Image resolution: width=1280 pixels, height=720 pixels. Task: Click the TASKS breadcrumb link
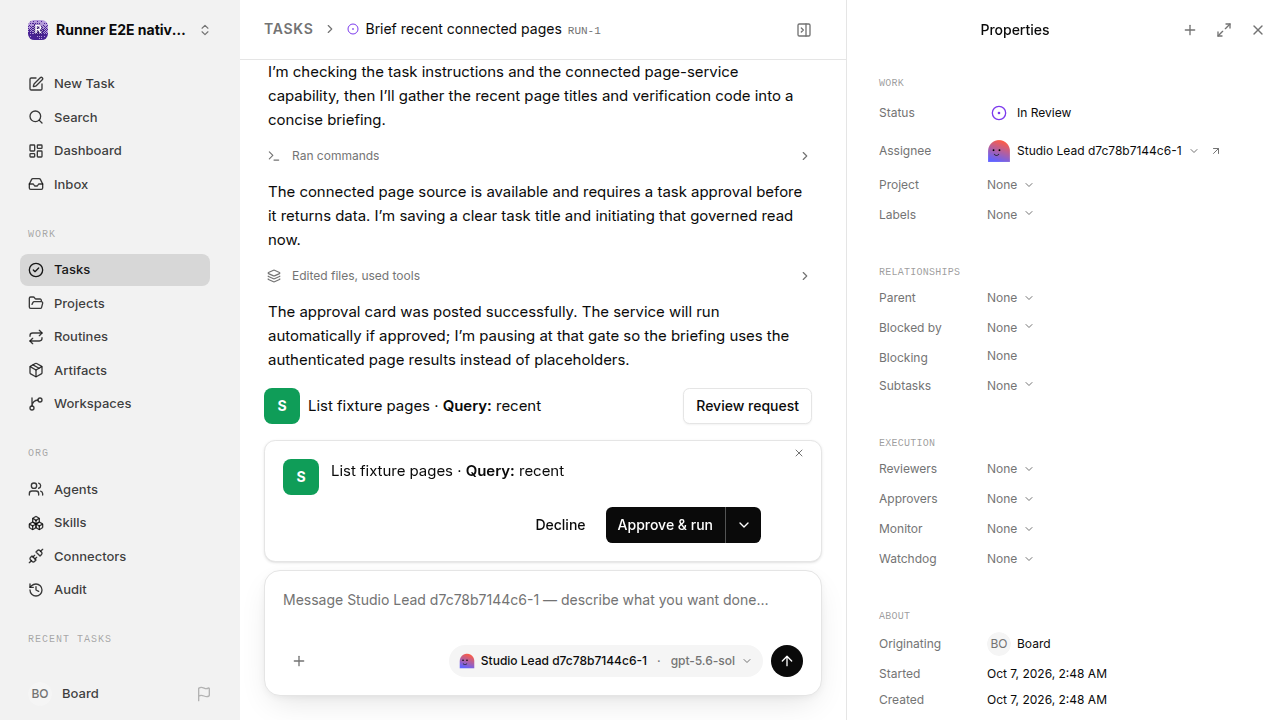click(288, 30)
